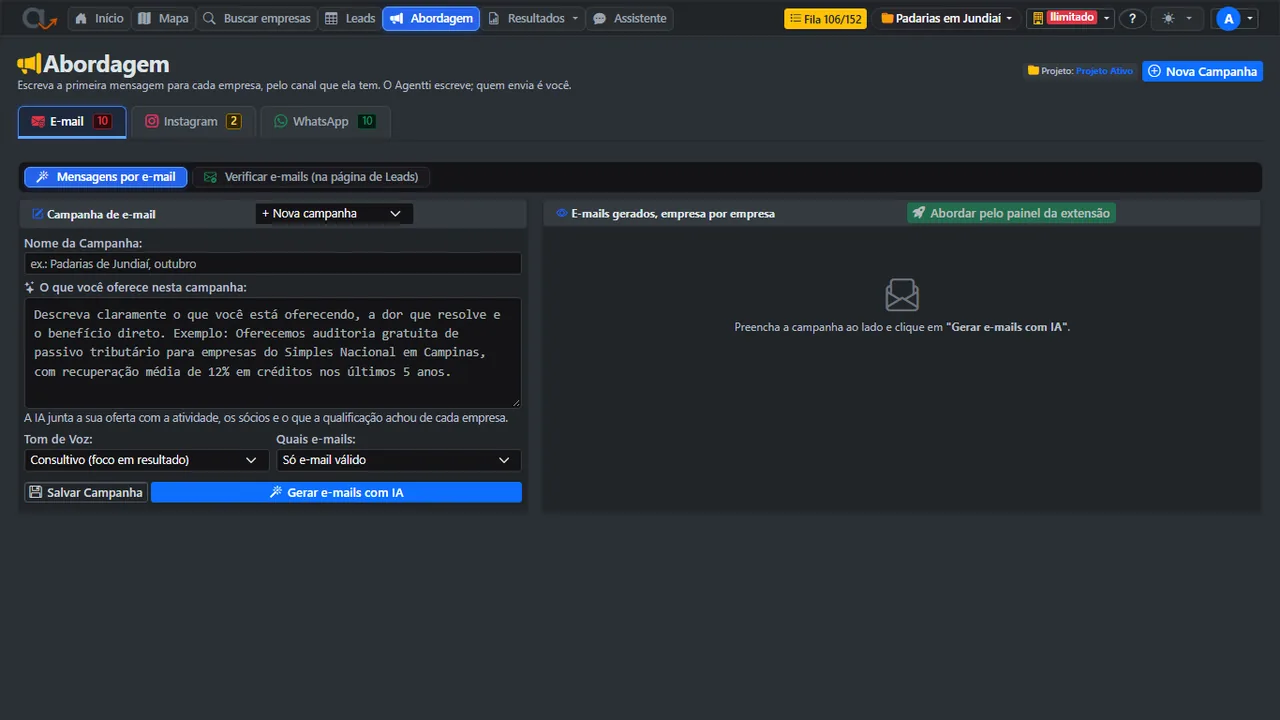Expand the Resultados dropdown menu
This screenshot has height=720, width=1280.
(x=533, y=18)
